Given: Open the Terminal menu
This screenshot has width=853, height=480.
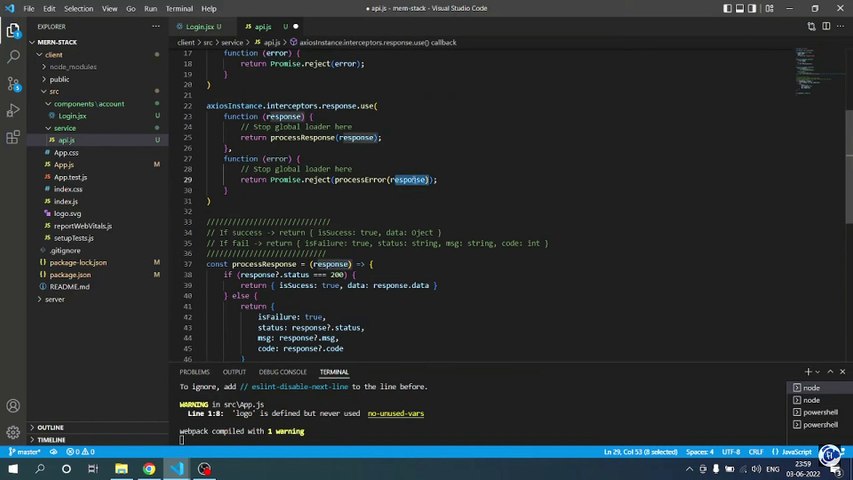Looking at the screenshot, I should tap(179, 8).
